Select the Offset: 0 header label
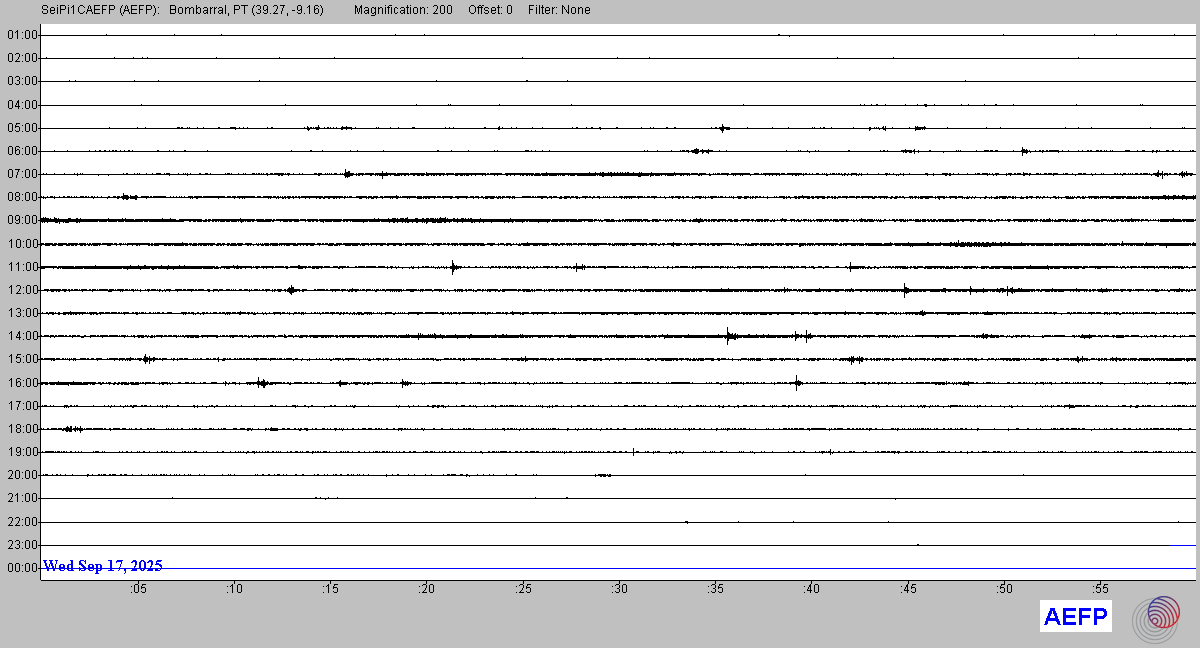This screenshot has width=1200, height=648. (x=490, y=10)
